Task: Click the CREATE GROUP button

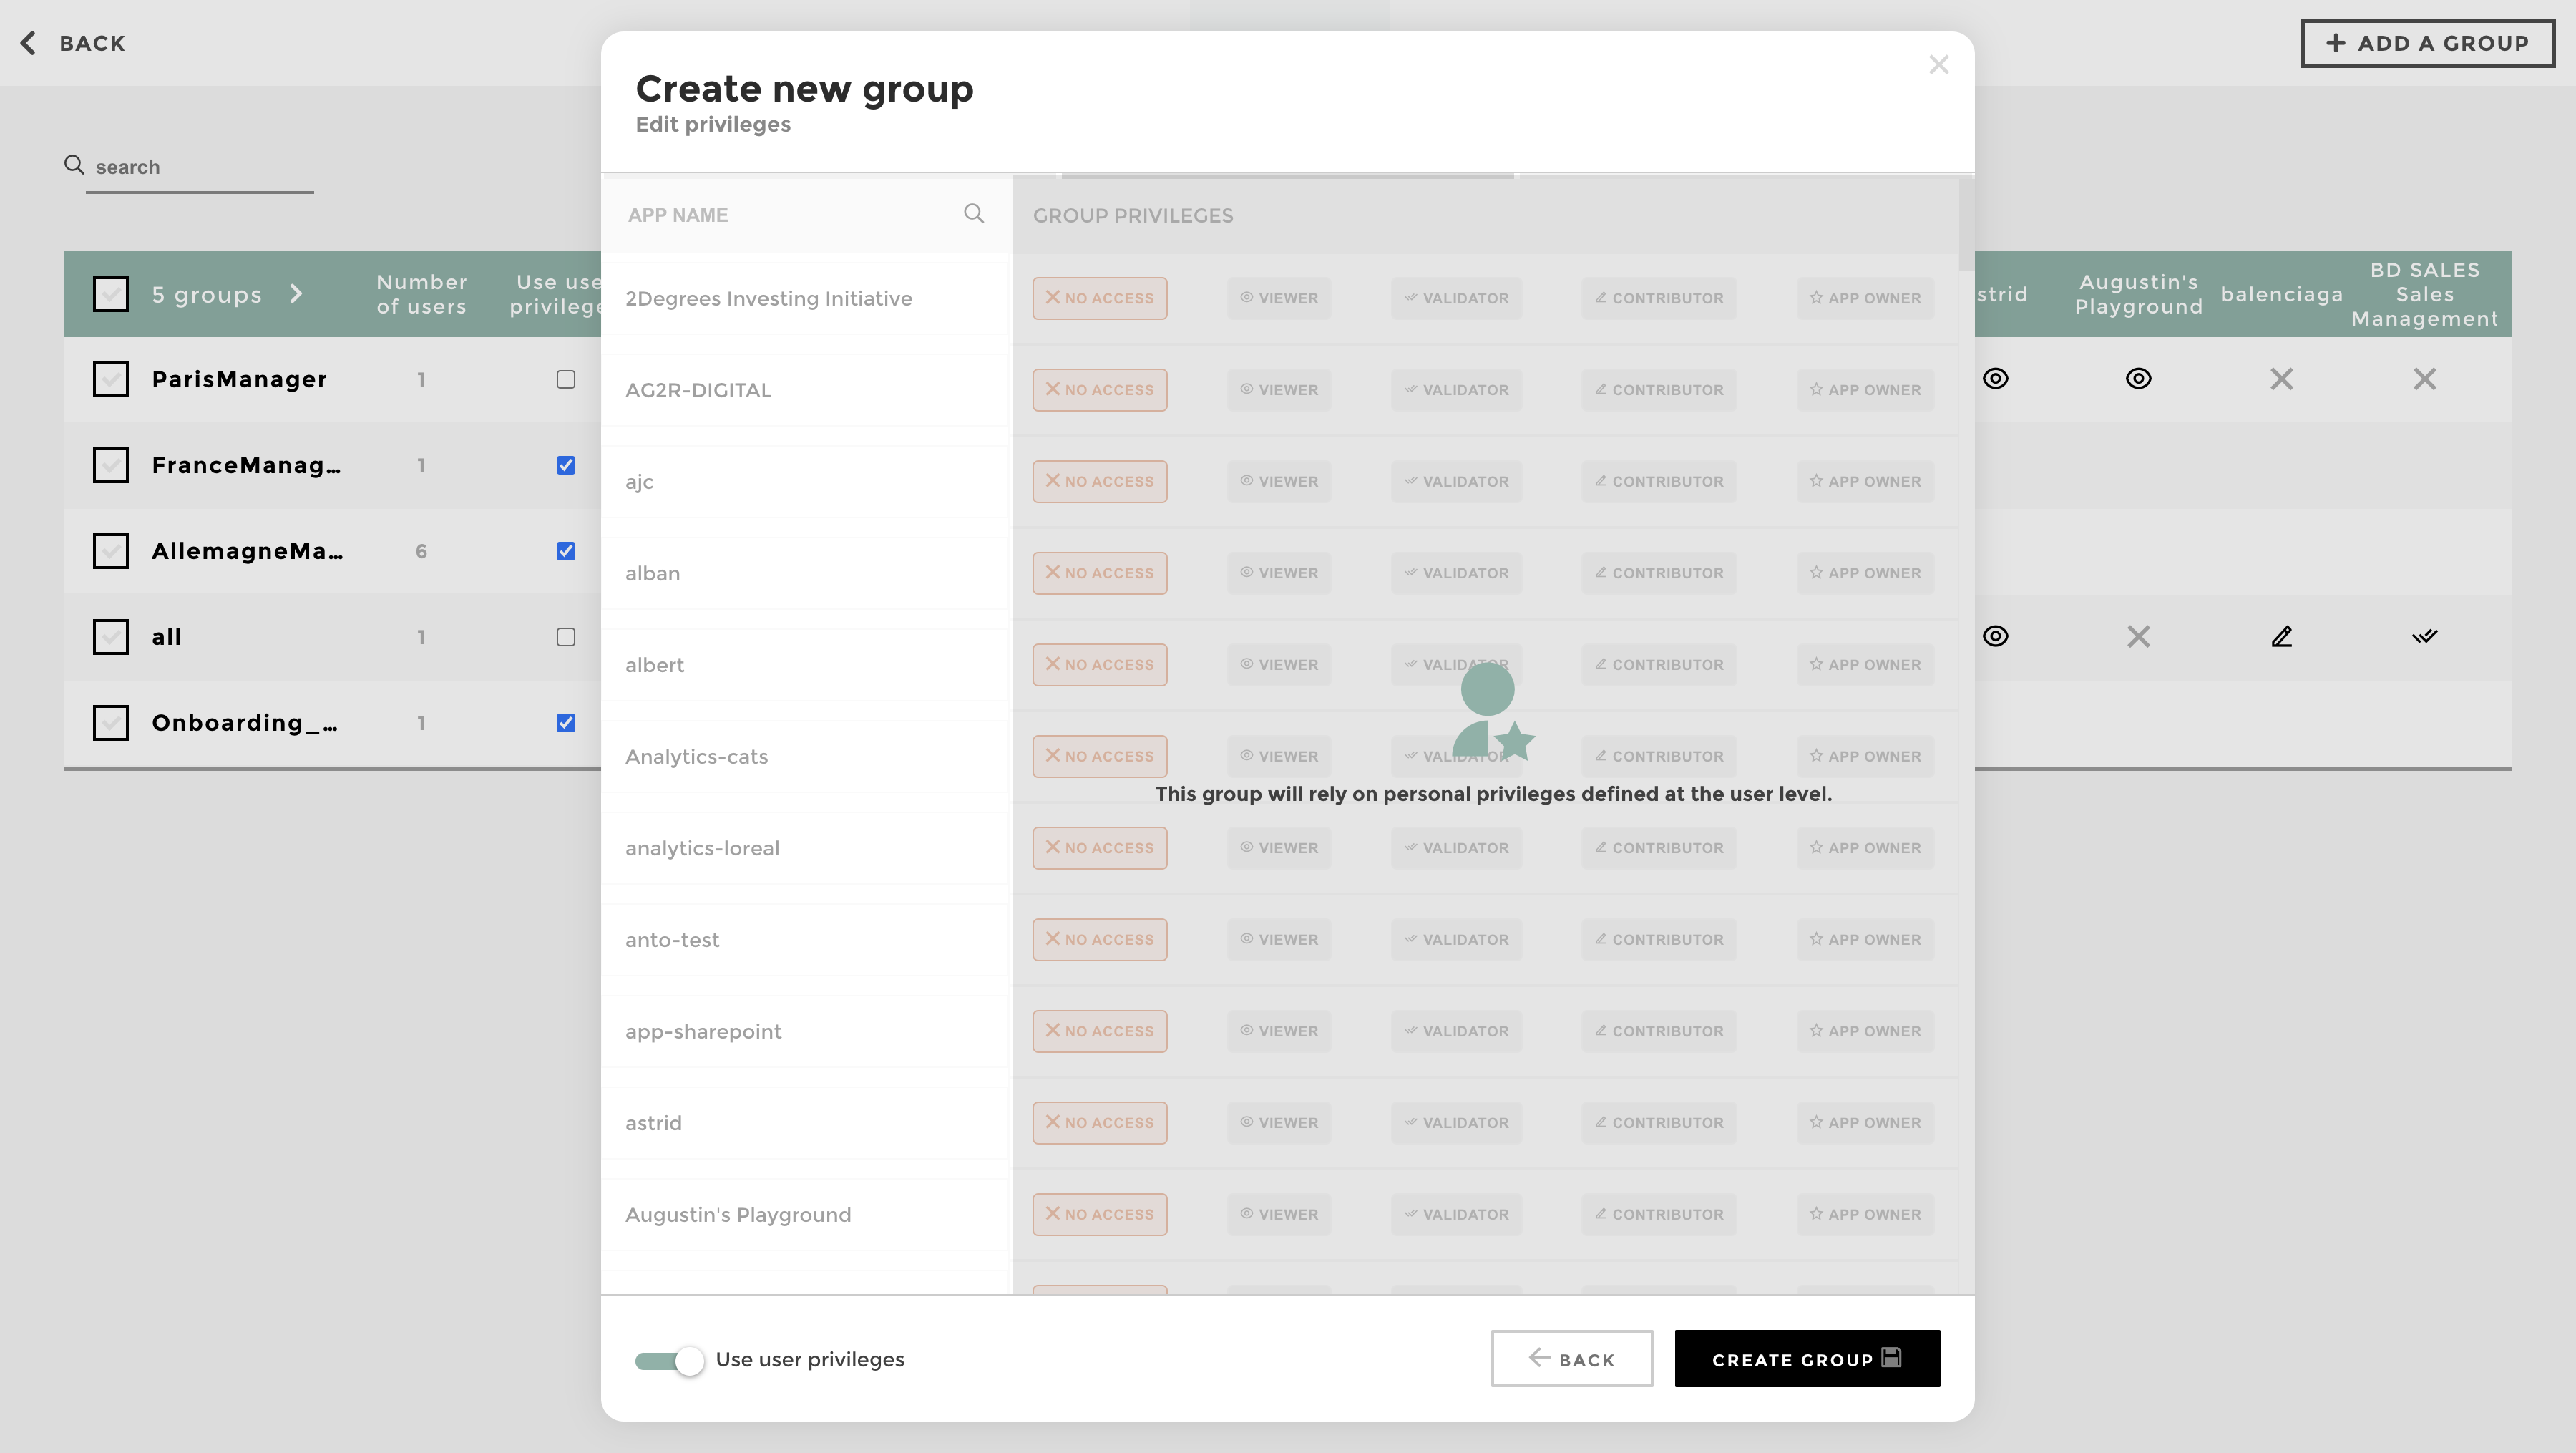Action: pyautogui.click(x=1806, y=1359)
